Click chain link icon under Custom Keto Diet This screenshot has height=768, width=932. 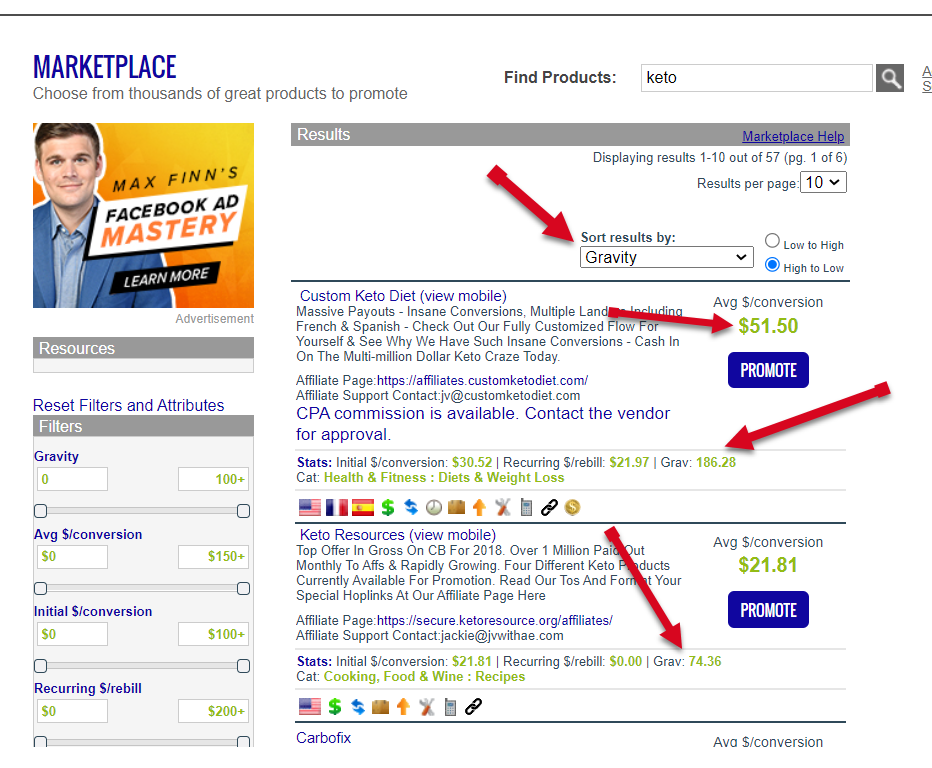coord(549,507)
